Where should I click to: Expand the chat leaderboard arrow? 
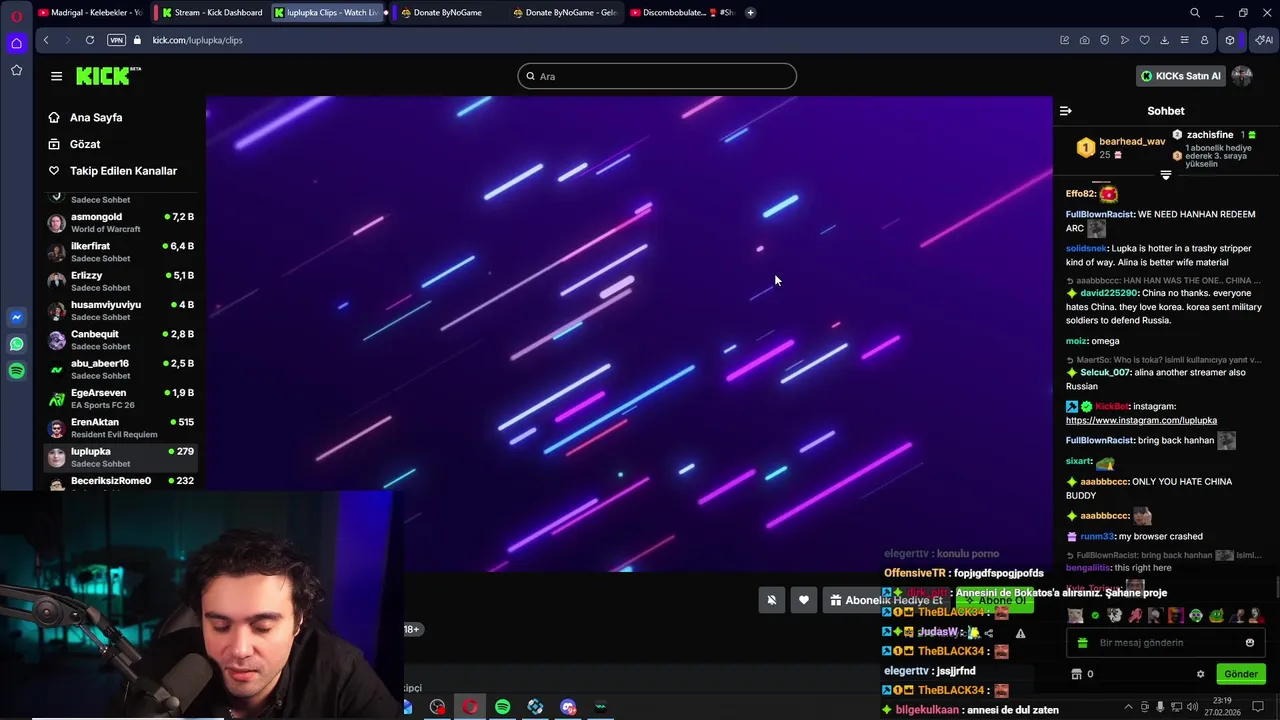pos(1165,175)
